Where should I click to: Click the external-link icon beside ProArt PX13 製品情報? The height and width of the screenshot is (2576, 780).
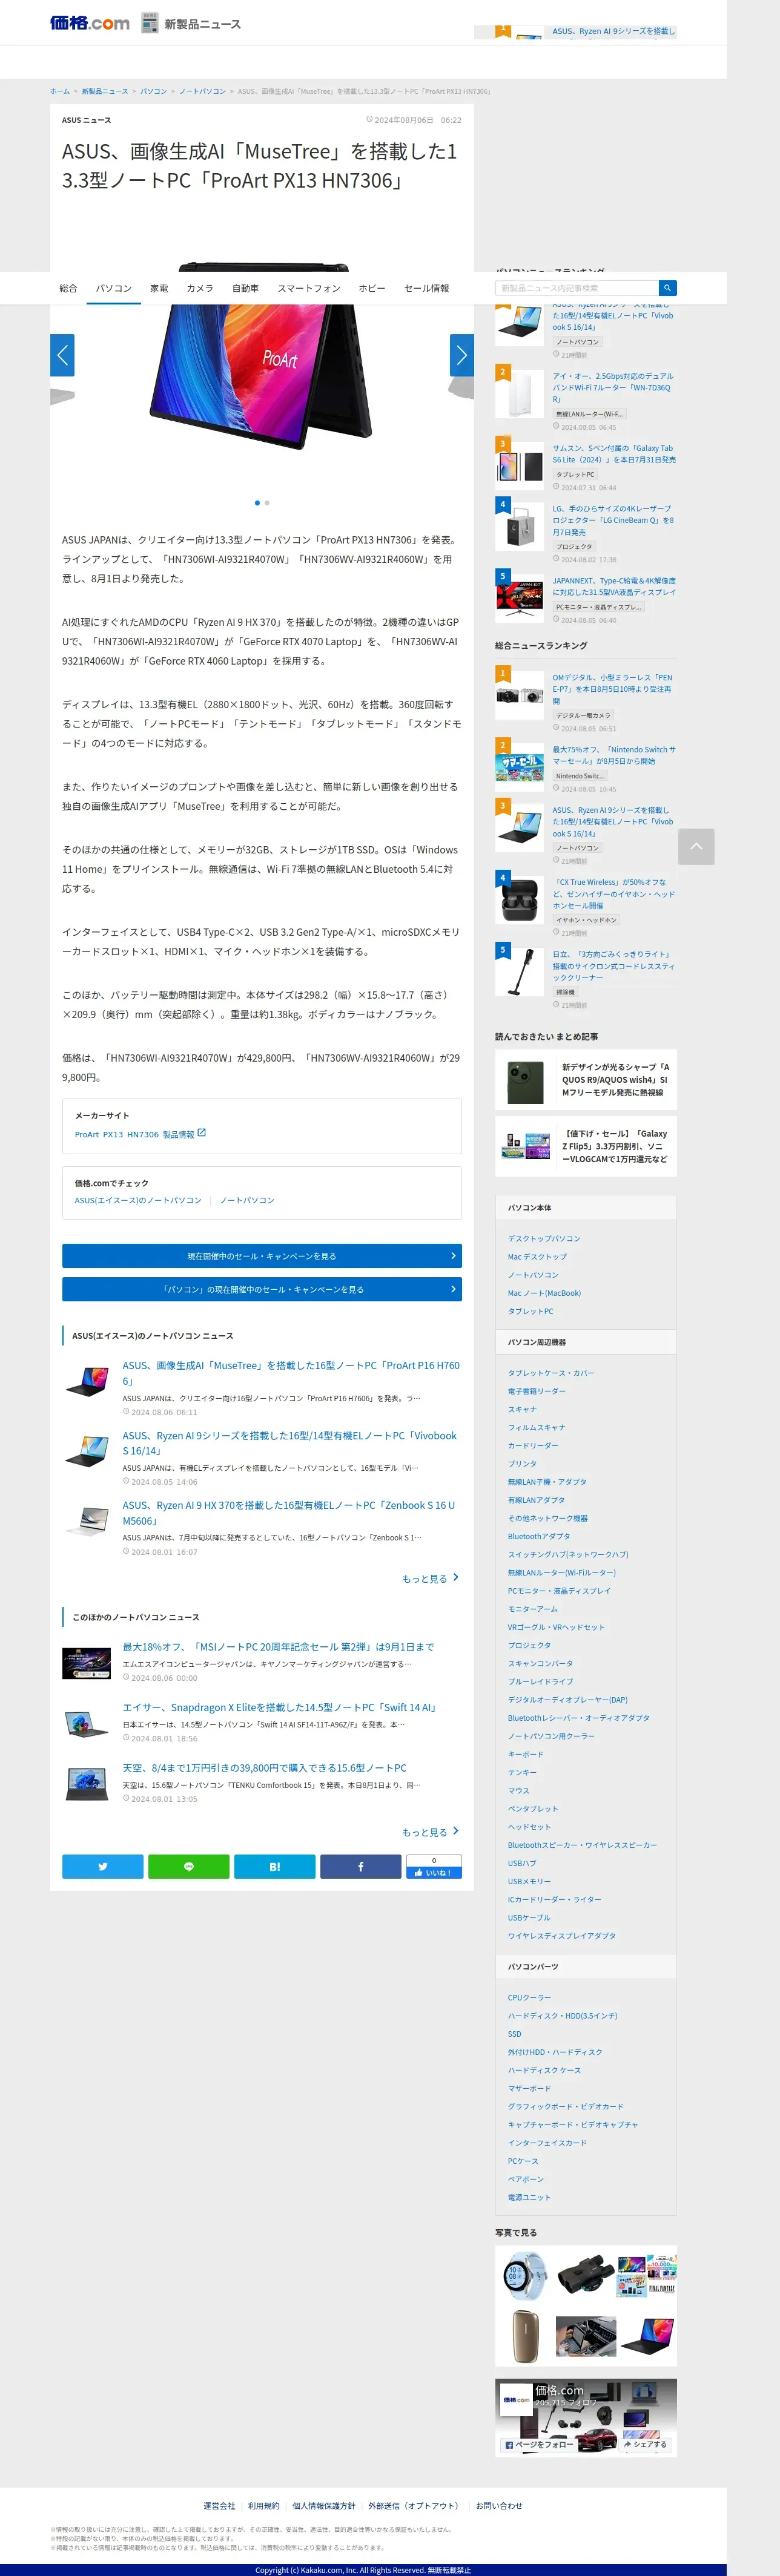202,1133
